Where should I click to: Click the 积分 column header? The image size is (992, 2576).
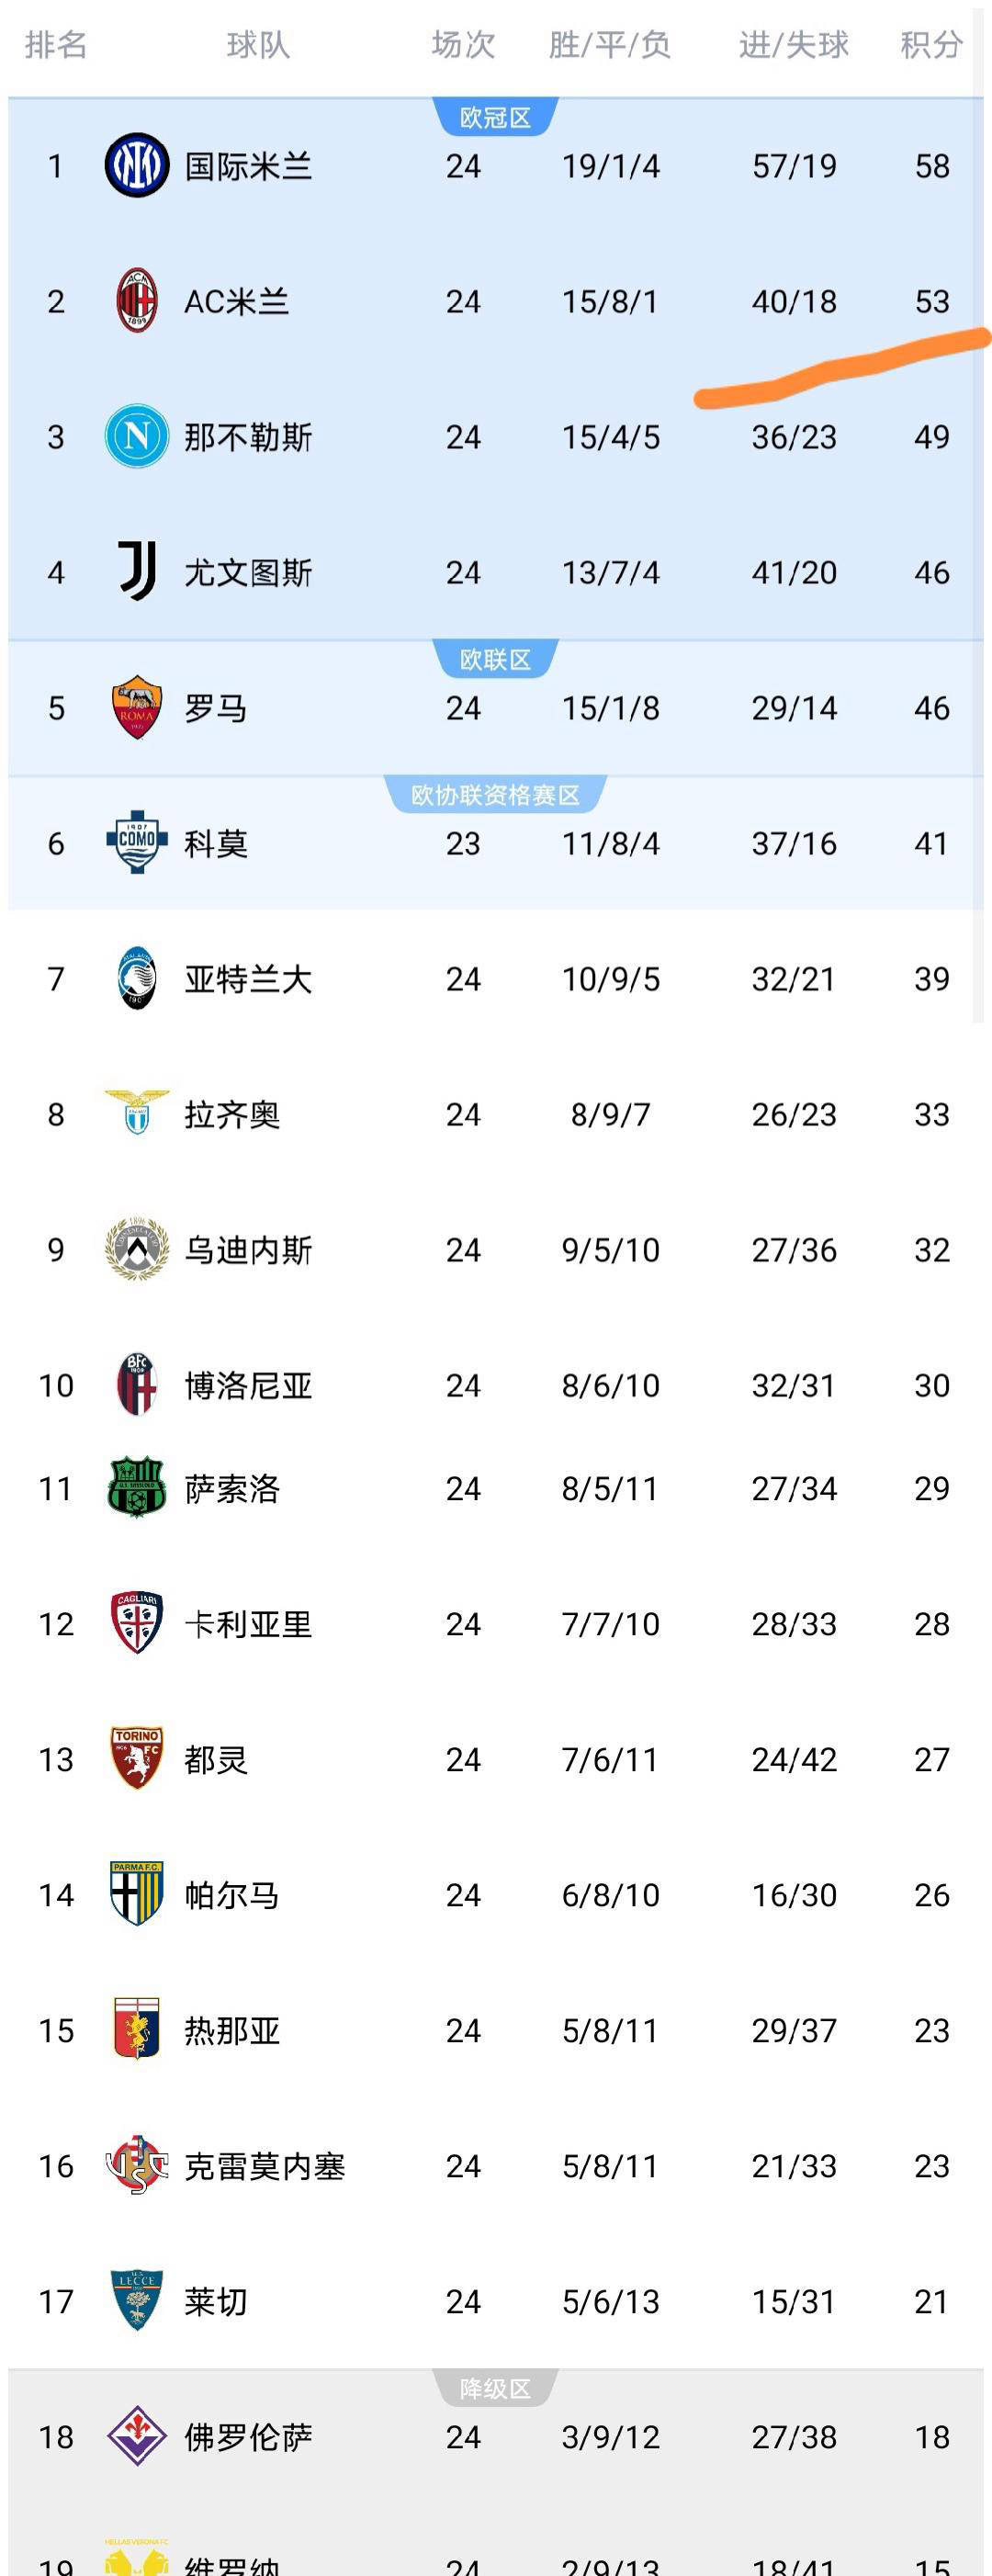tap(931, 45)
